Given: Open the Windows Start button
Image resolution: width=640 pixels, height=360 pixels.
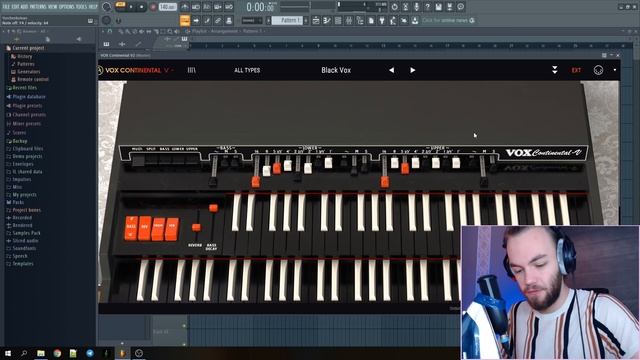Looking at the screenshot, I should tap(8, 353).
